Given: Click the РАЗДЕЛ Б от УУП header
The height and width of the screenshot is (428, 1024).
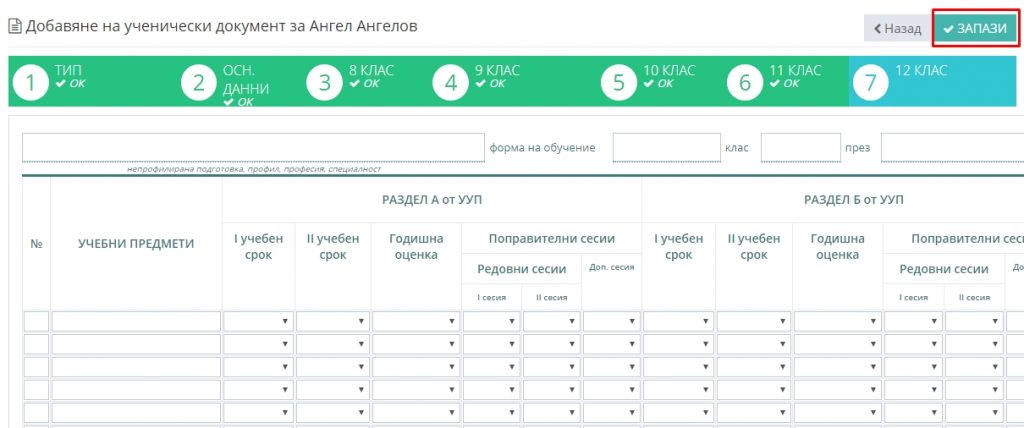Looking at the screenshot, I should click(x=854, y=200).
